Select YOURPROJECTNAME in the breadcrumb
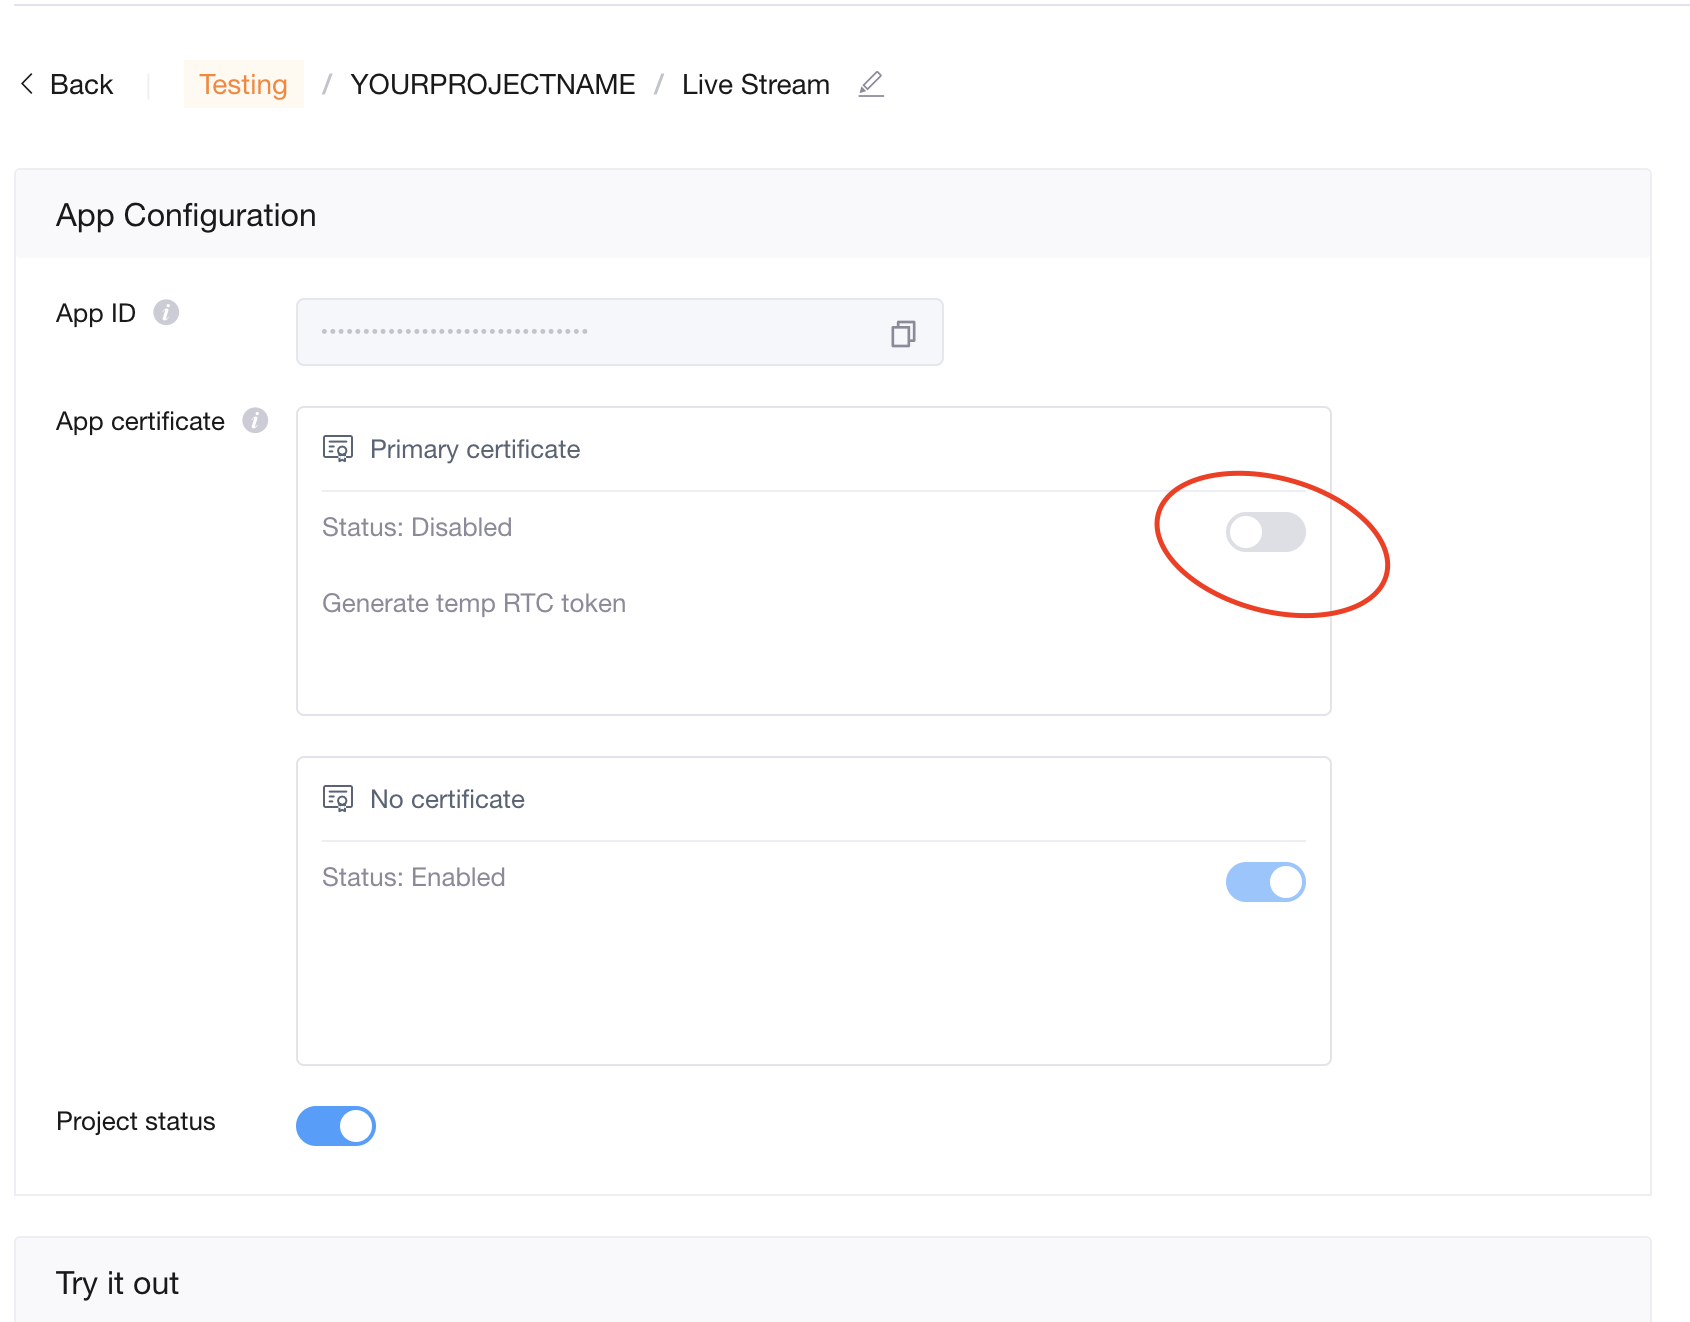The height and width of the screenshot is (1322, 1690). coord(492,84)
